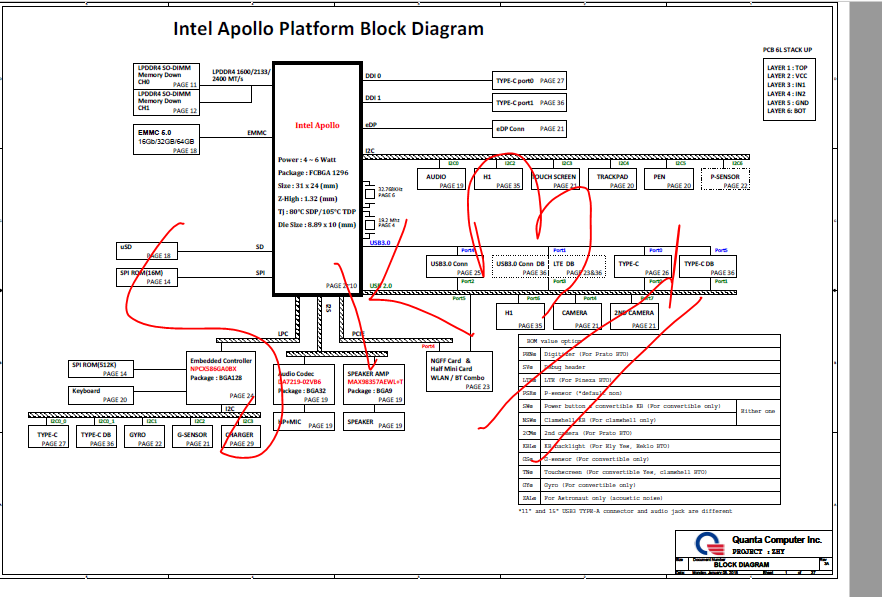Click the Either one table cell
This screenshot has height=597, width=882.
(758, 412)
